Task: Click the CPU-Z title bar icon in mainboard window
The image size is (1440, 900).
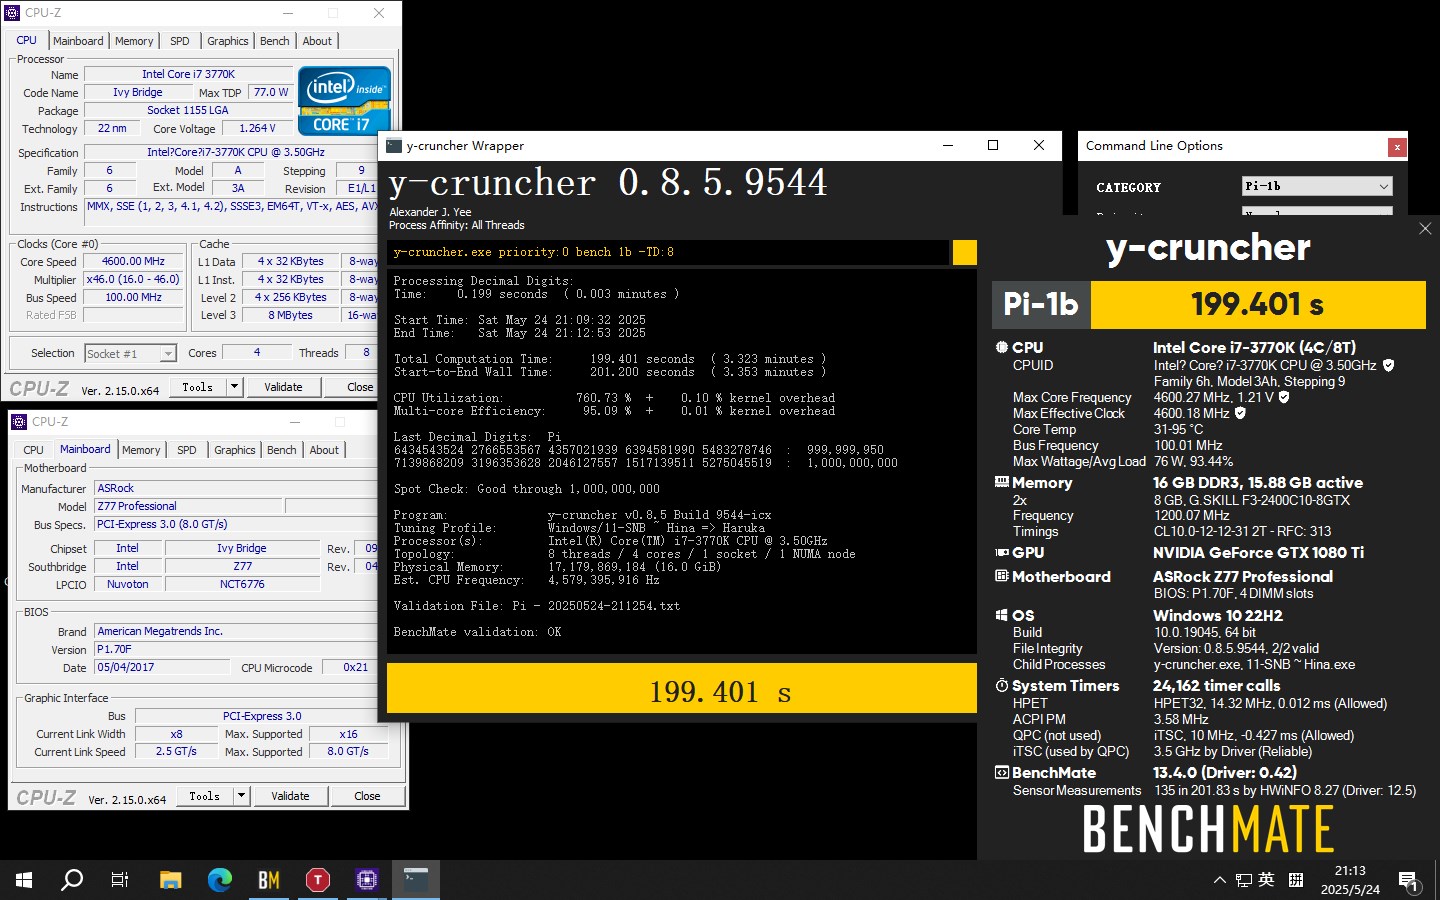Action: tap(20, 422)
